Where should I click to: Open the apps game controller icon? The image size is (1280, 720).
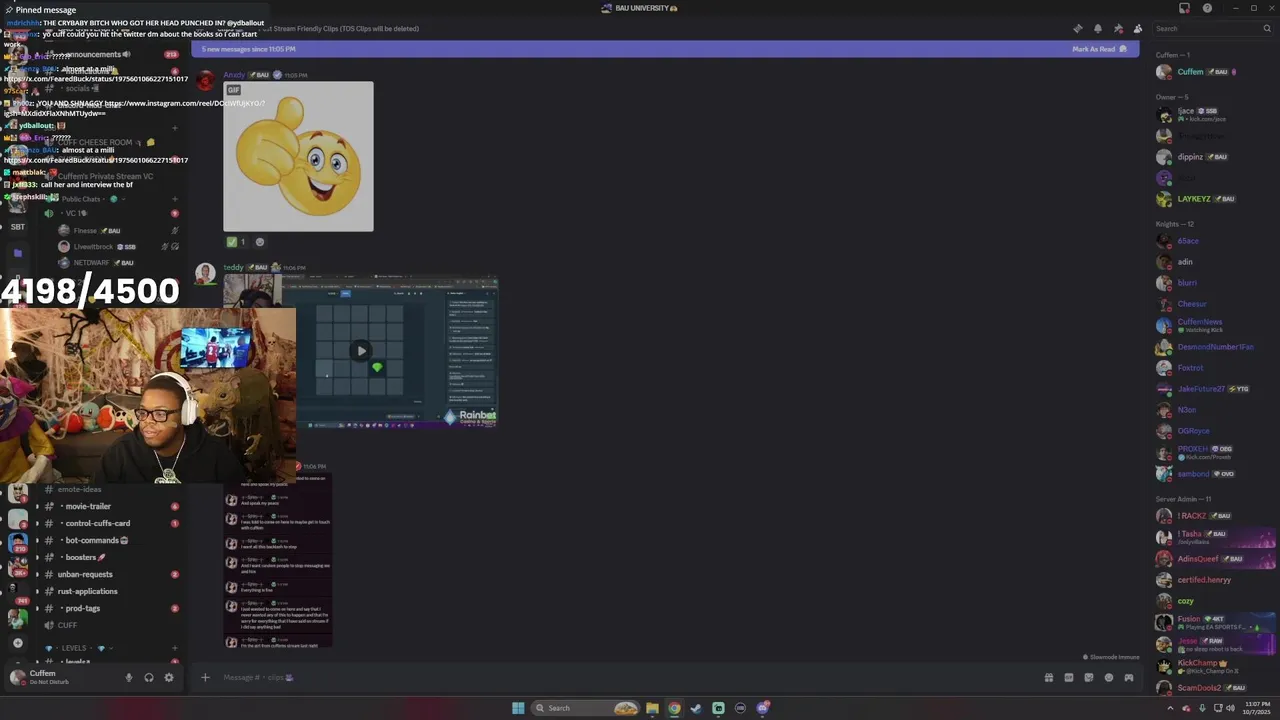pos(1129,677)
